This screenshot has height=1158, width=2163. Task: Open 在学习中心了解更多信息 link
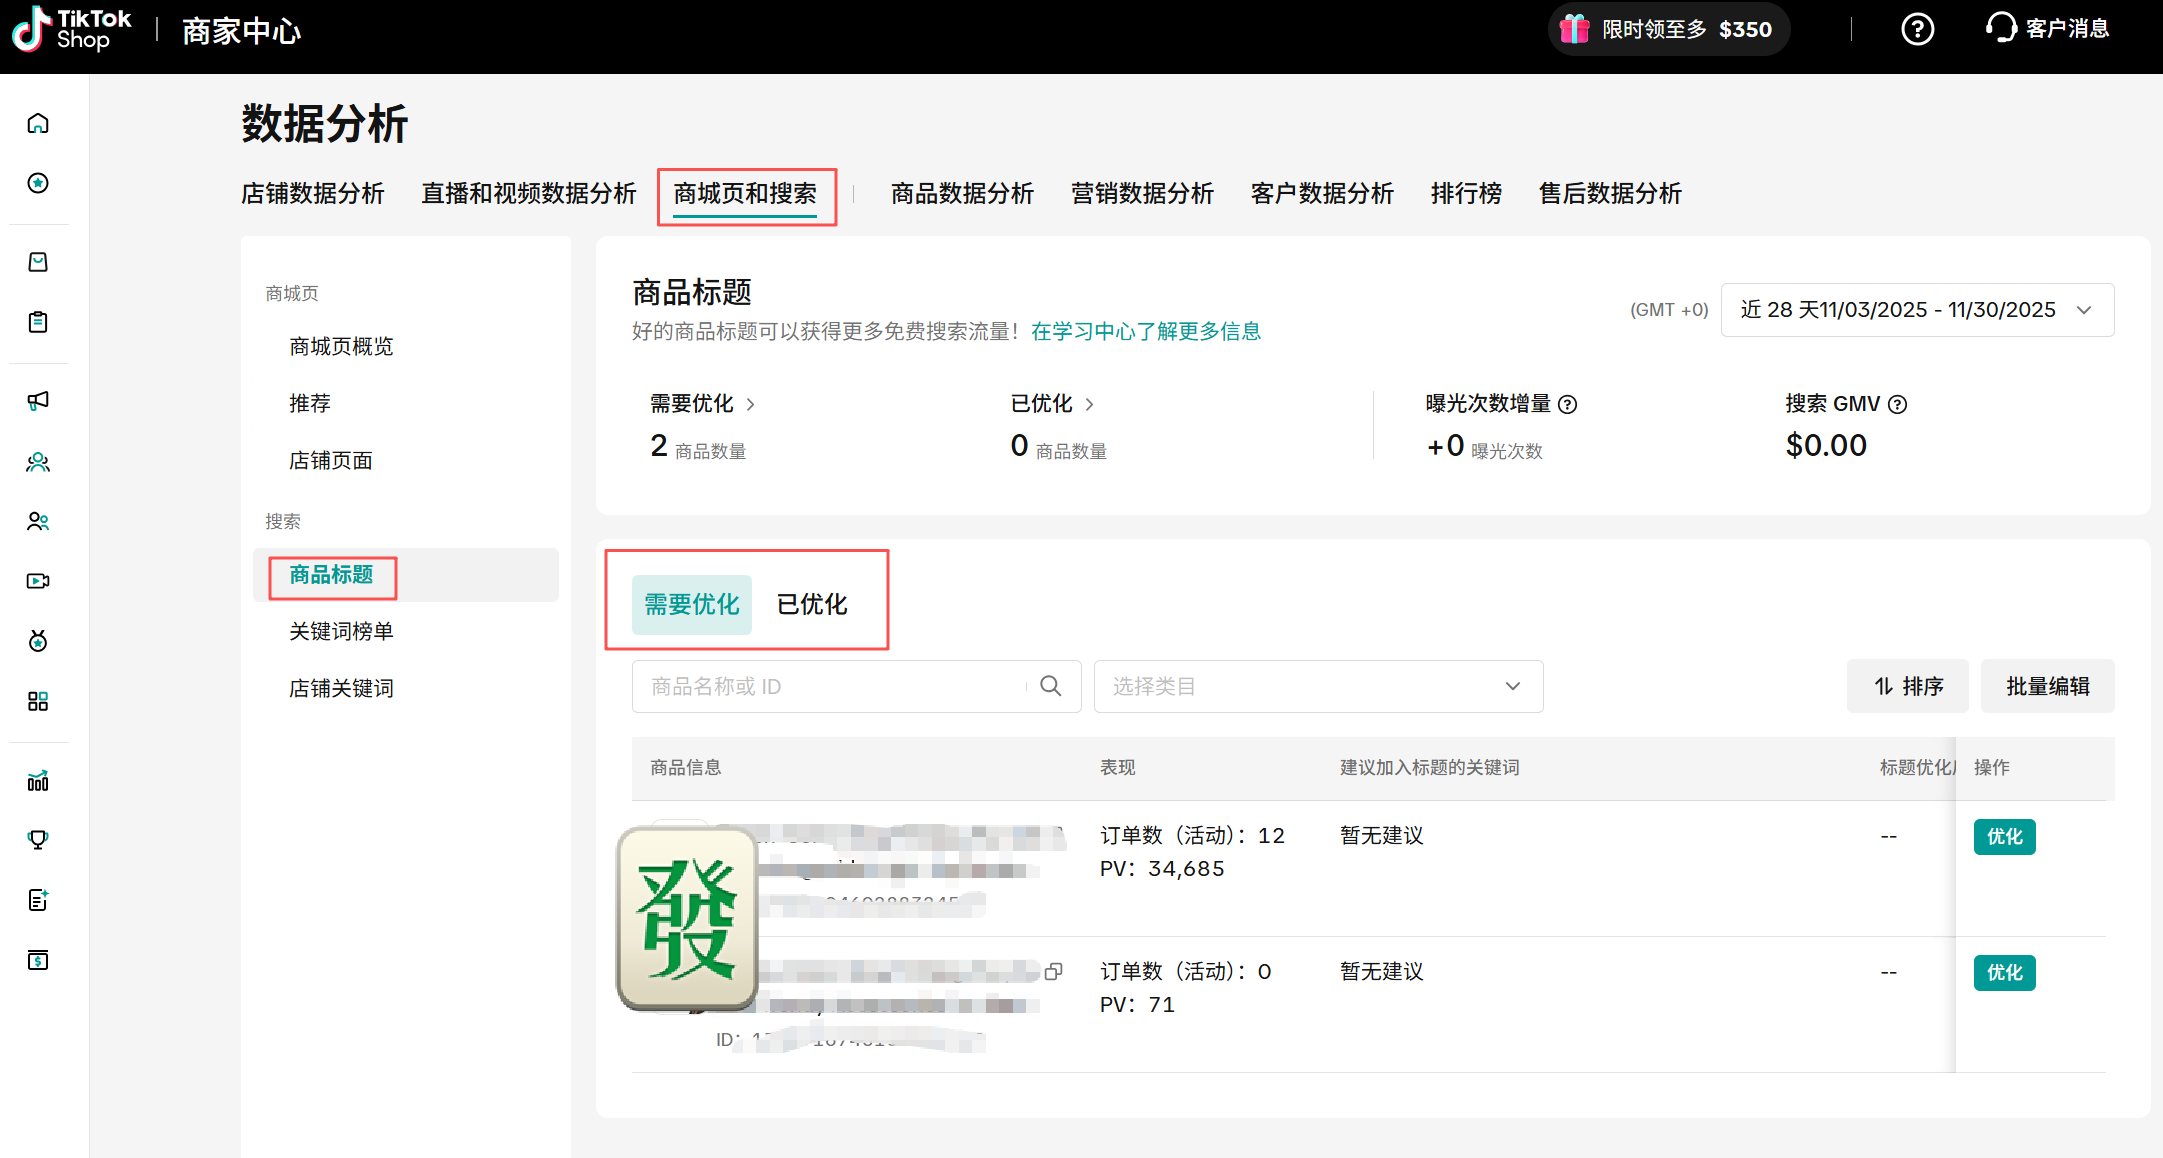tap(1146, 331)
